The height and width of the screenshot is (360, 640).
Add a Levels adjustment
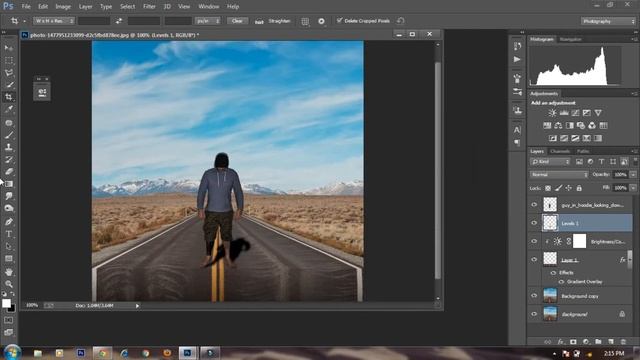point(564,113)
